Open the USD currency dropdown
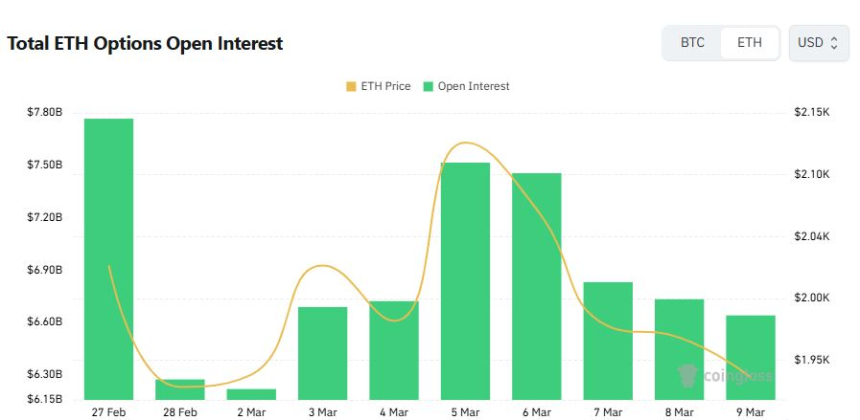 pyautogui.click(x=818, y=43)
